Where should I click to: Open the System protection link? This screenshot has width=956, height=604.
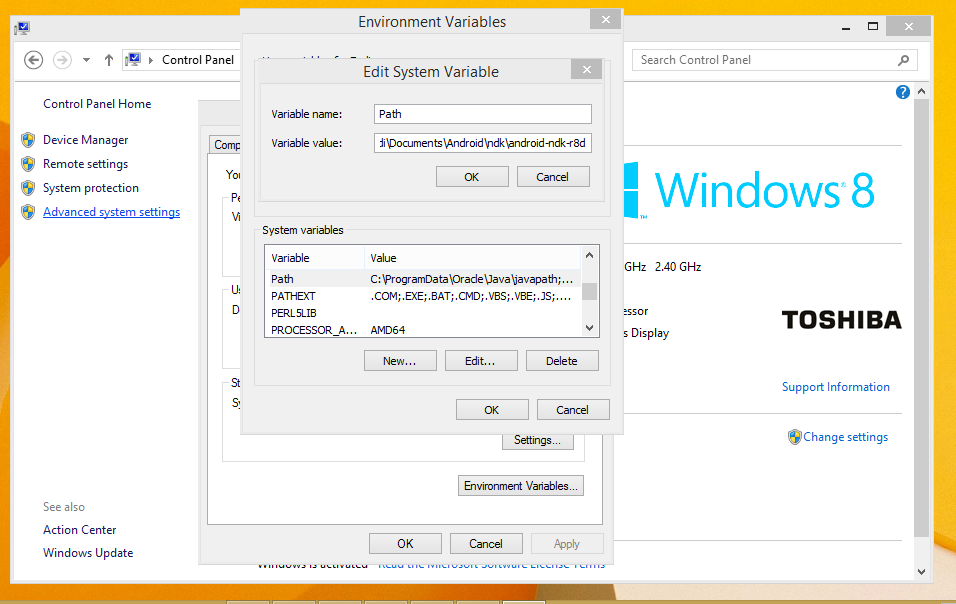[x=91, y=188]
